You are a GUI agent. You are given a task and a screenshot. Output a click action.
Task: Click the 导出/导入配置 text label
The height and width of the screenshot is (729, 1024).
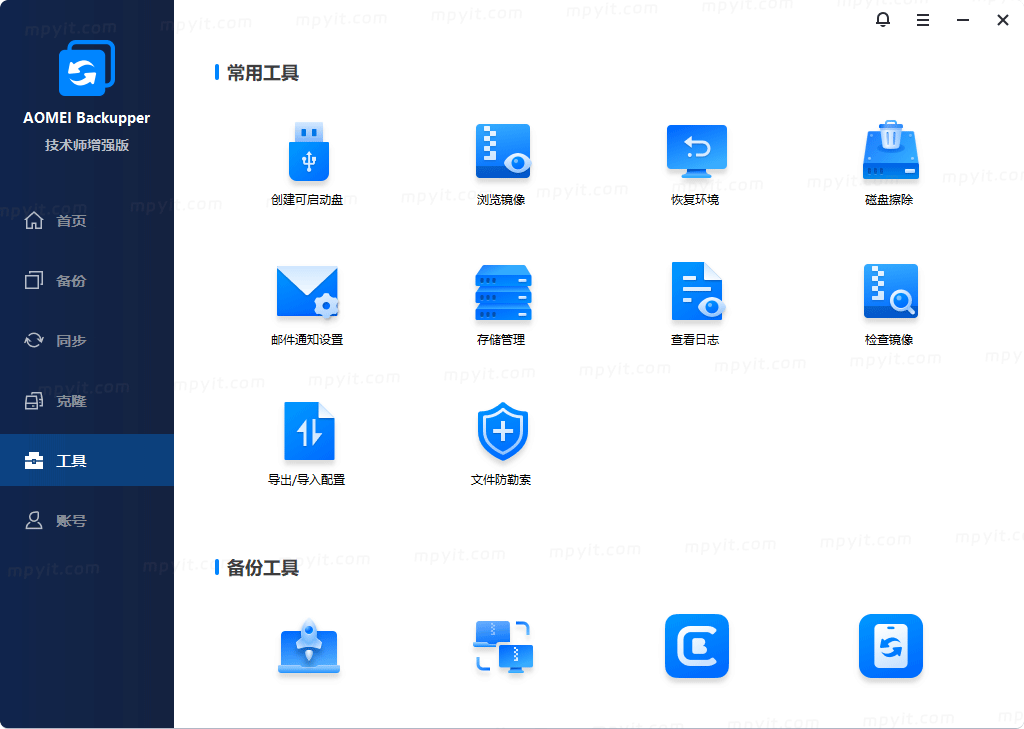click(306, 479)
